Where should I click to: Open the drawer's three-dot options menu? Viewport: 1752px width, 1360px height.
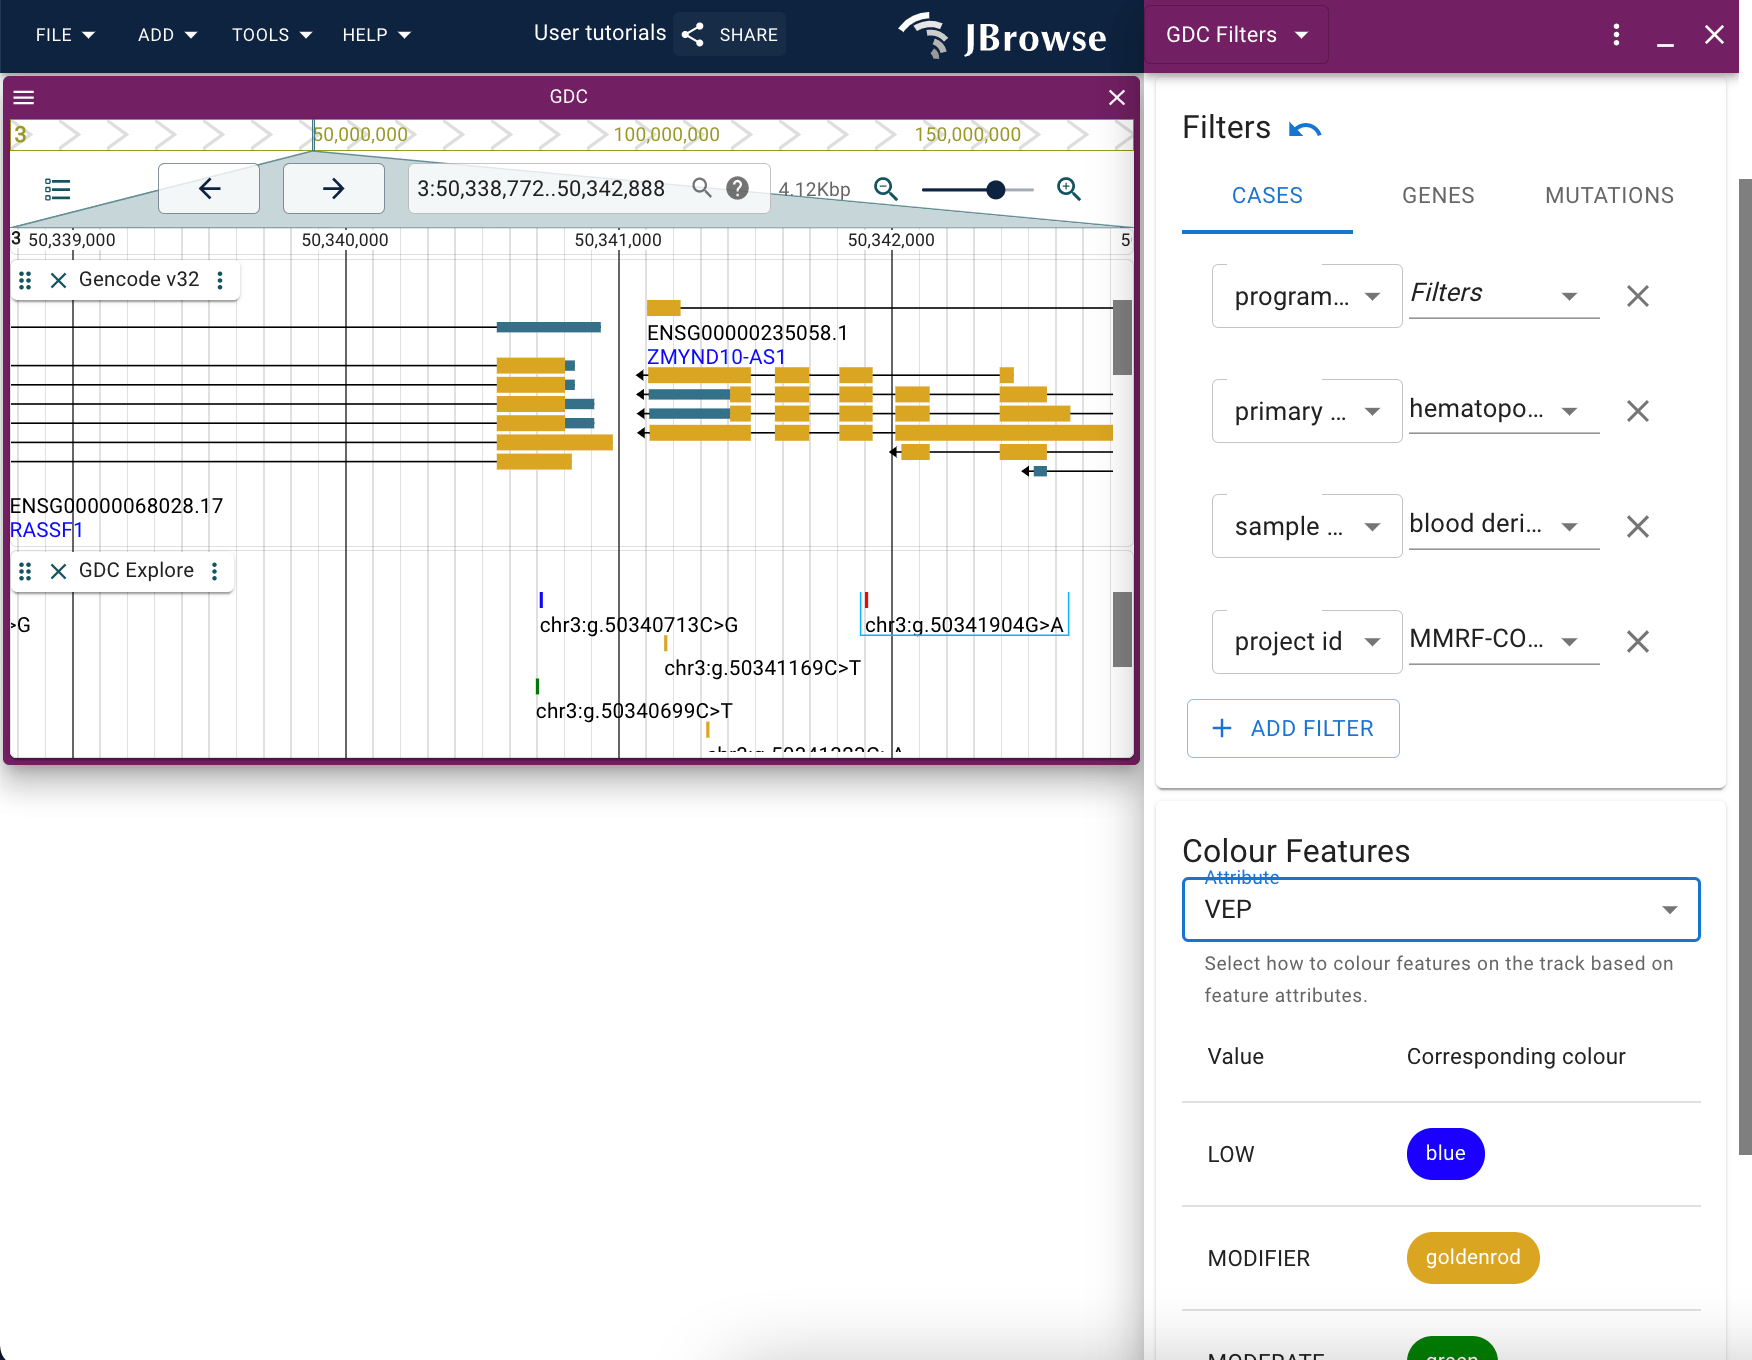click(x=1616, y=35)
